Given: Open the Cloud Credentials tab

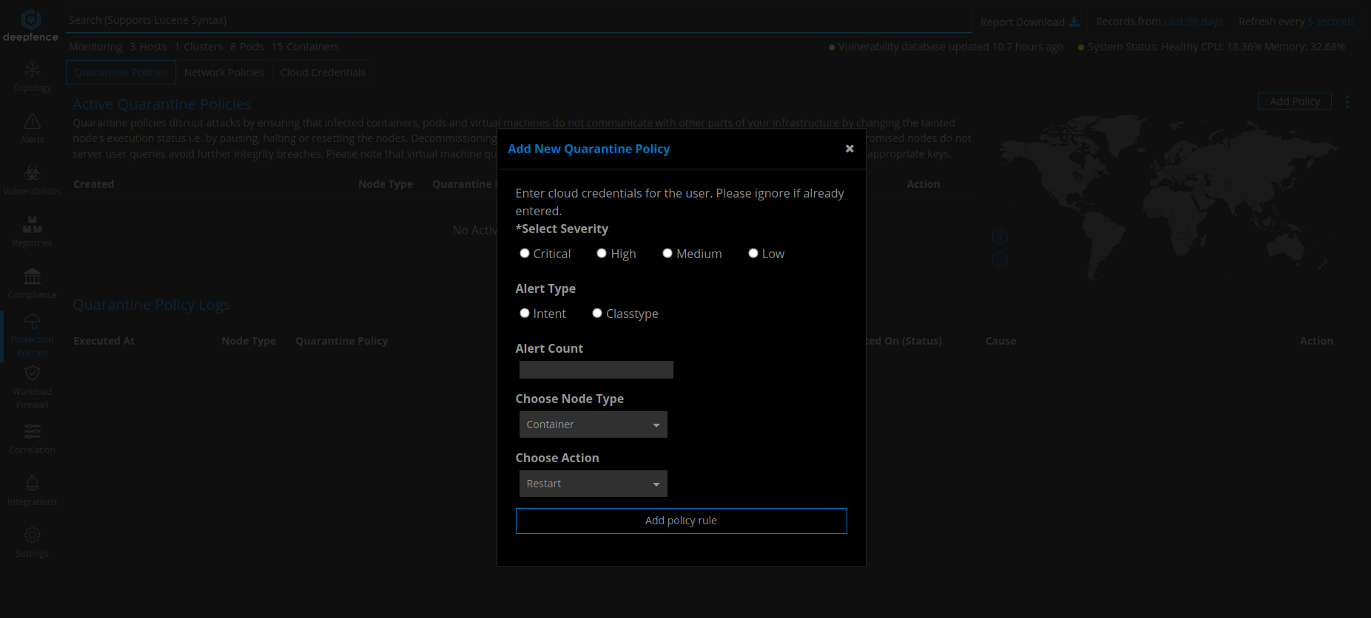Looking at the screenshot, I should click(324, 72).
